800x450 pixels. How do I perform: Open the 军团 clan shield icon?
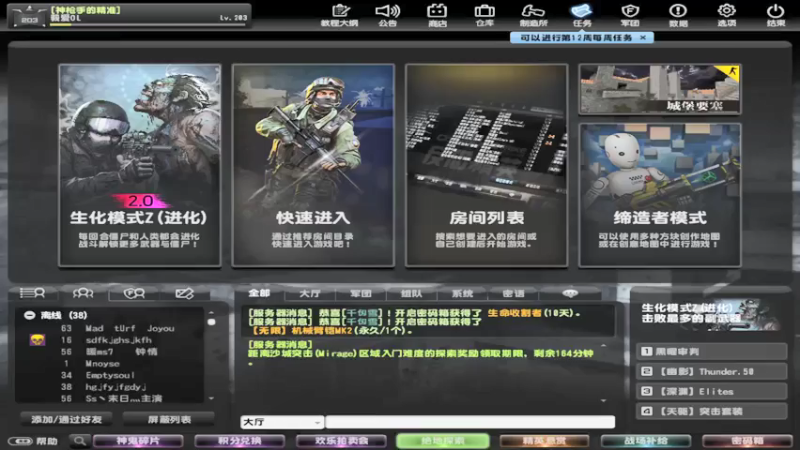point(630,15)
